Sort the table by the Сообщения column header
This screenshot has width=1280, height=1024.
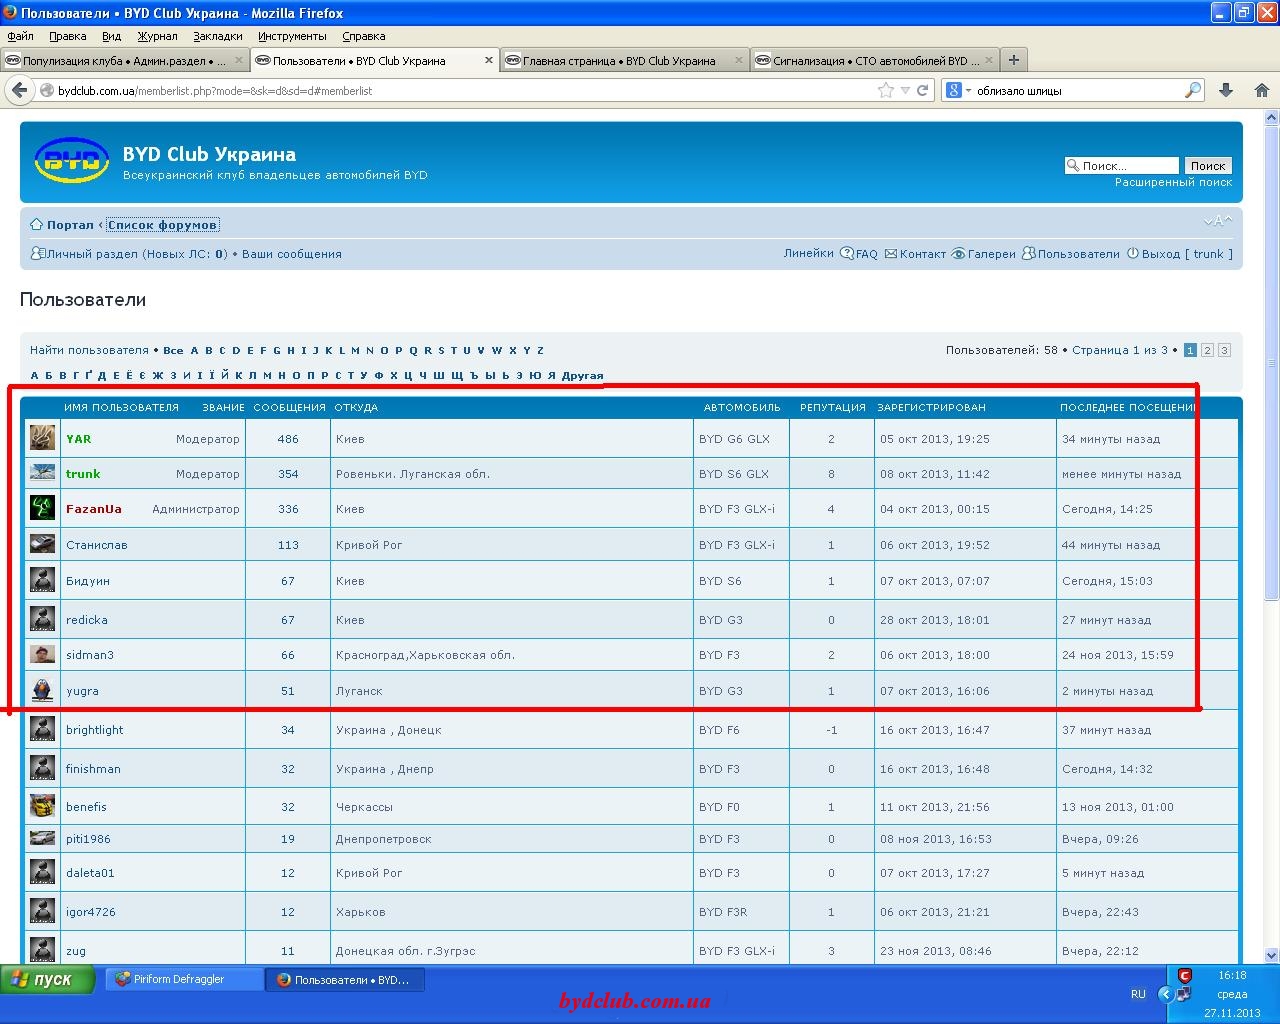(289, 407)
